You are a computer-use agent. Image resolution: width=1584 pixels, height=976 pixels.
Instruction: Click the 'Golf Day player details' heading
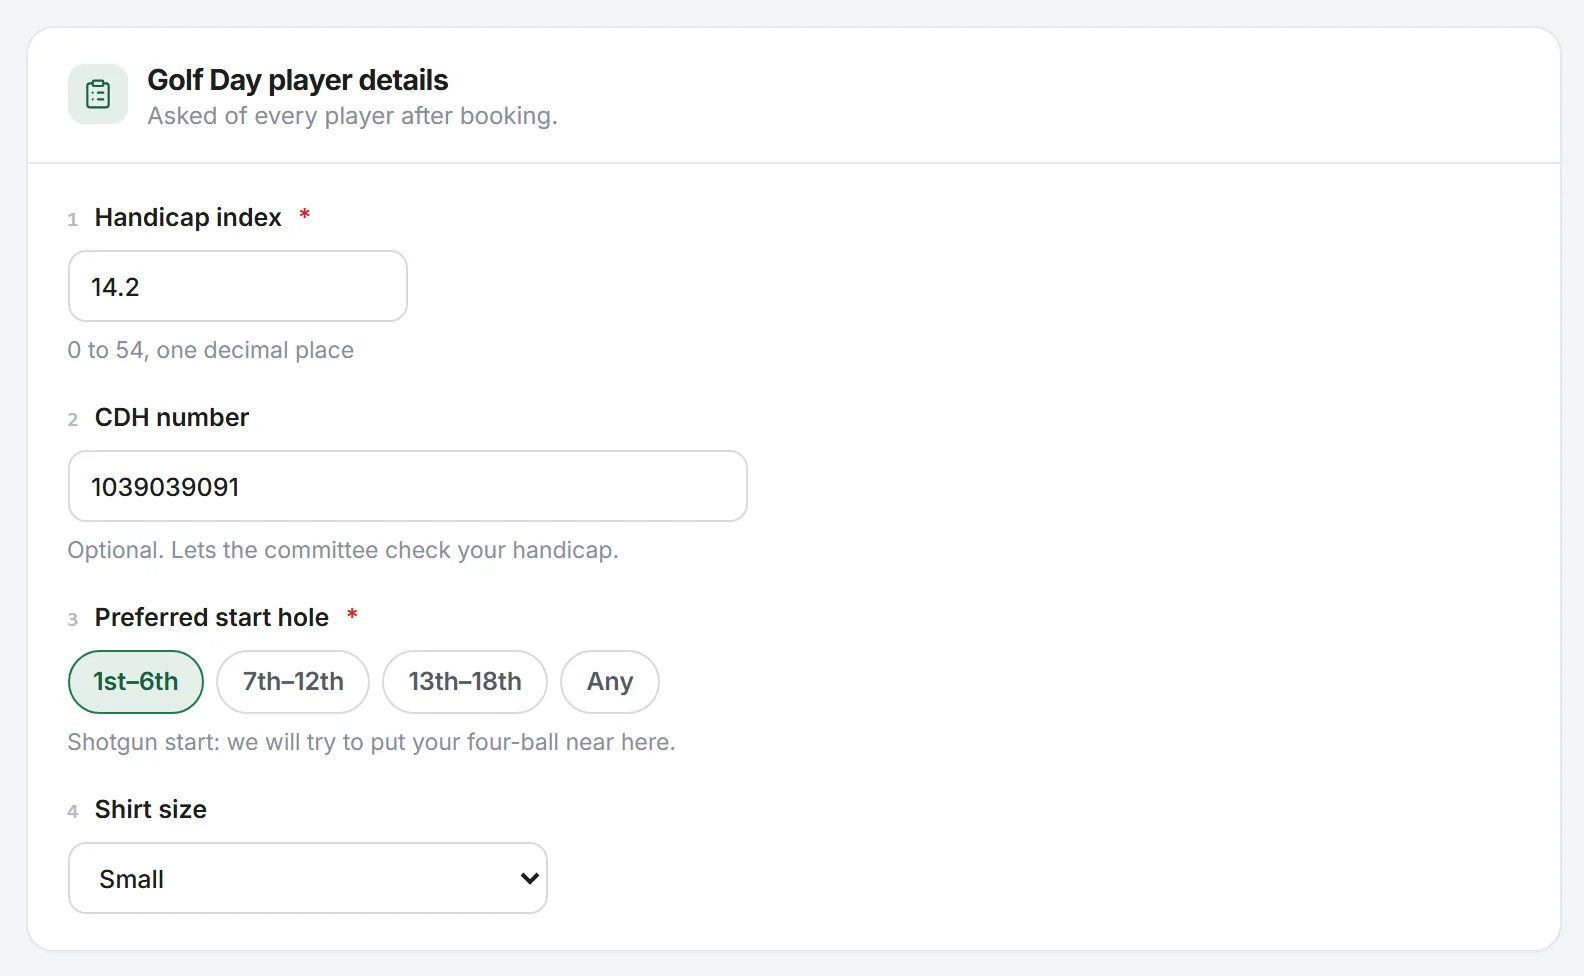coord(298,80)
